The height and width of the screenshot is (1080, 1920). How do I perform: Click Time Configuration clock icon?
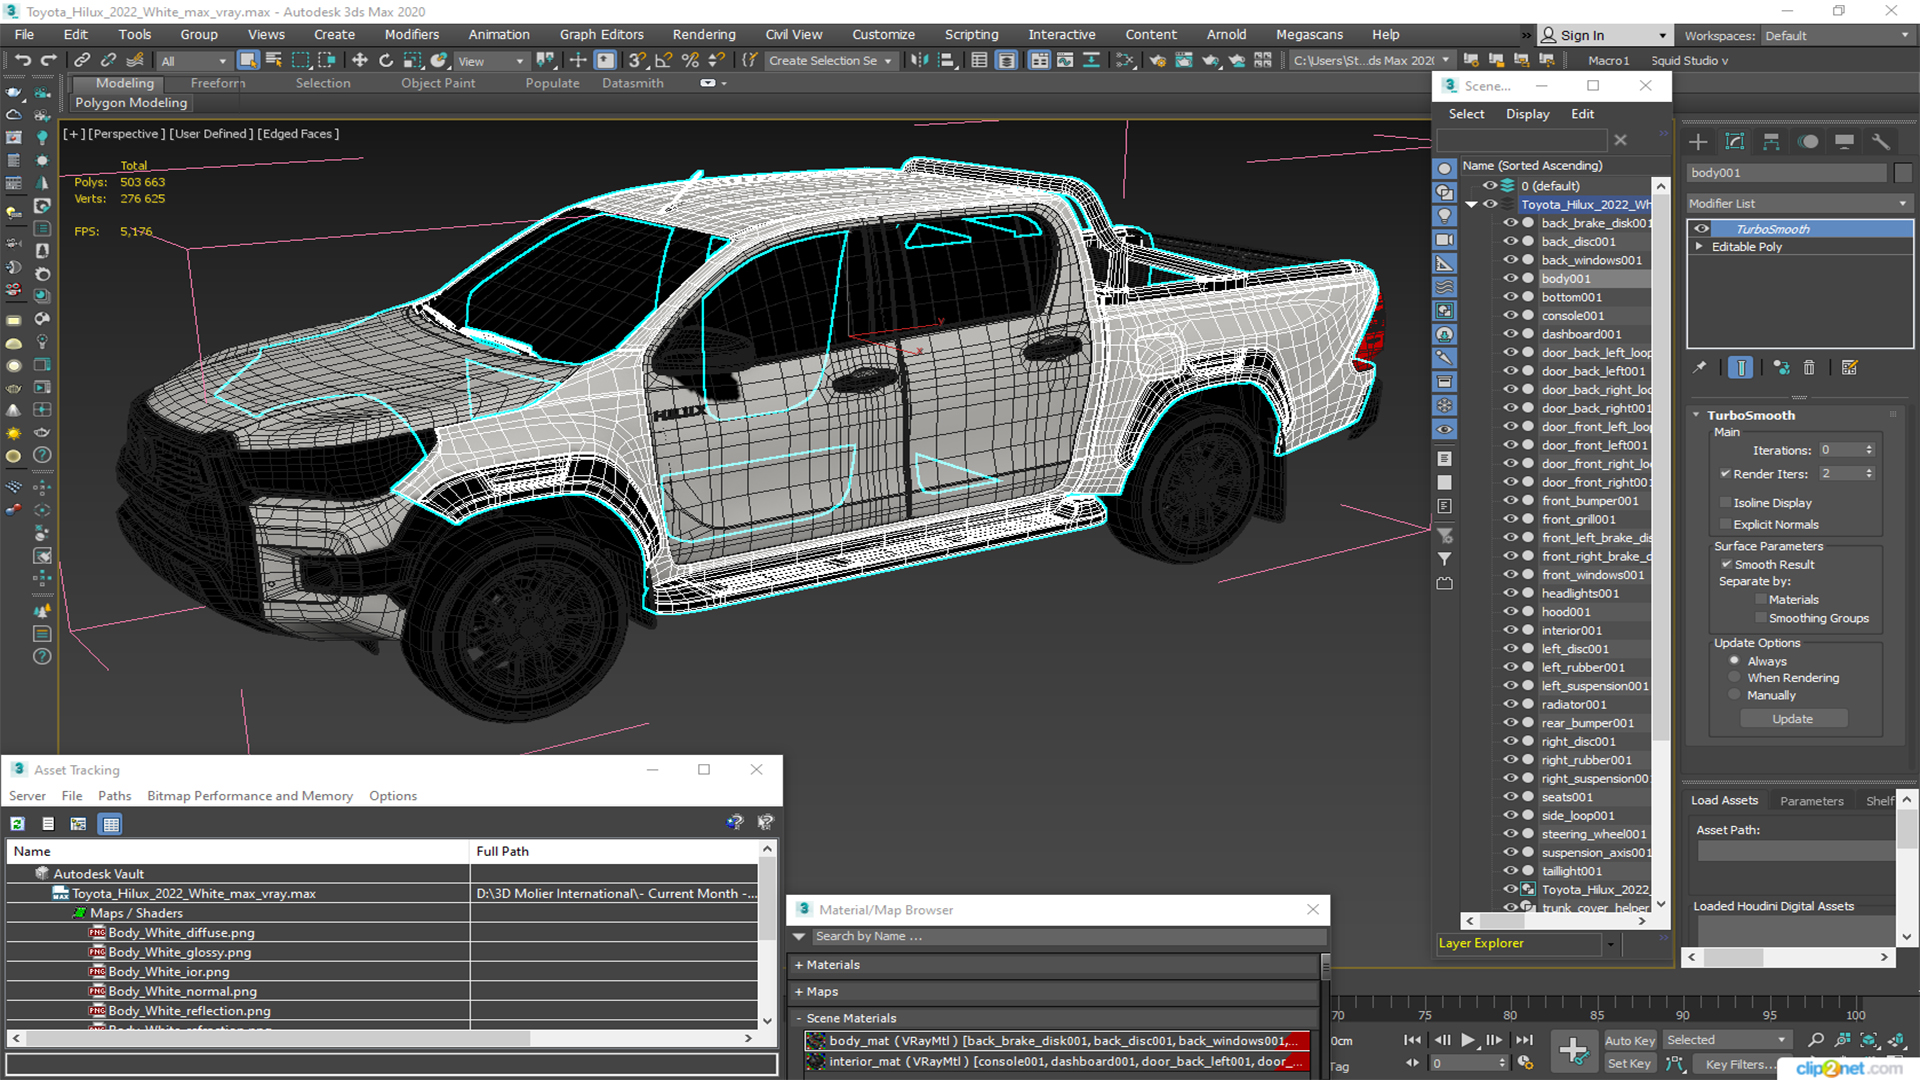[1525, 1063]
